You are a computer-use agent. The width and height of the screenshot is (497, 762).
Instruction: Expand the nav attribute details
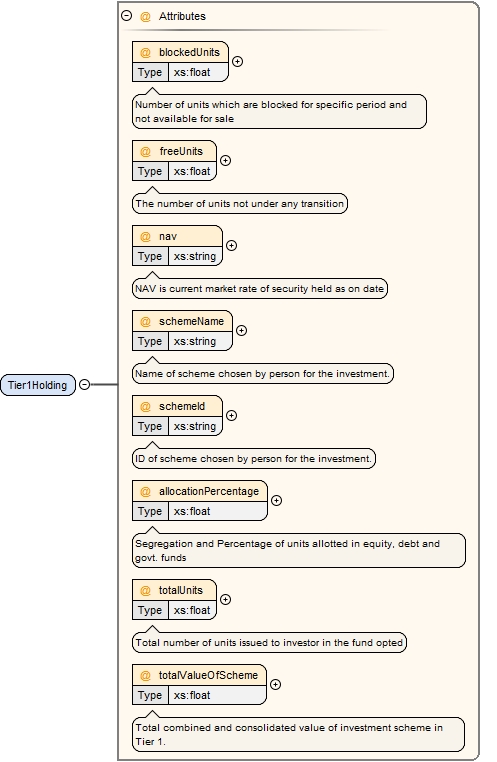click(232, 246)
